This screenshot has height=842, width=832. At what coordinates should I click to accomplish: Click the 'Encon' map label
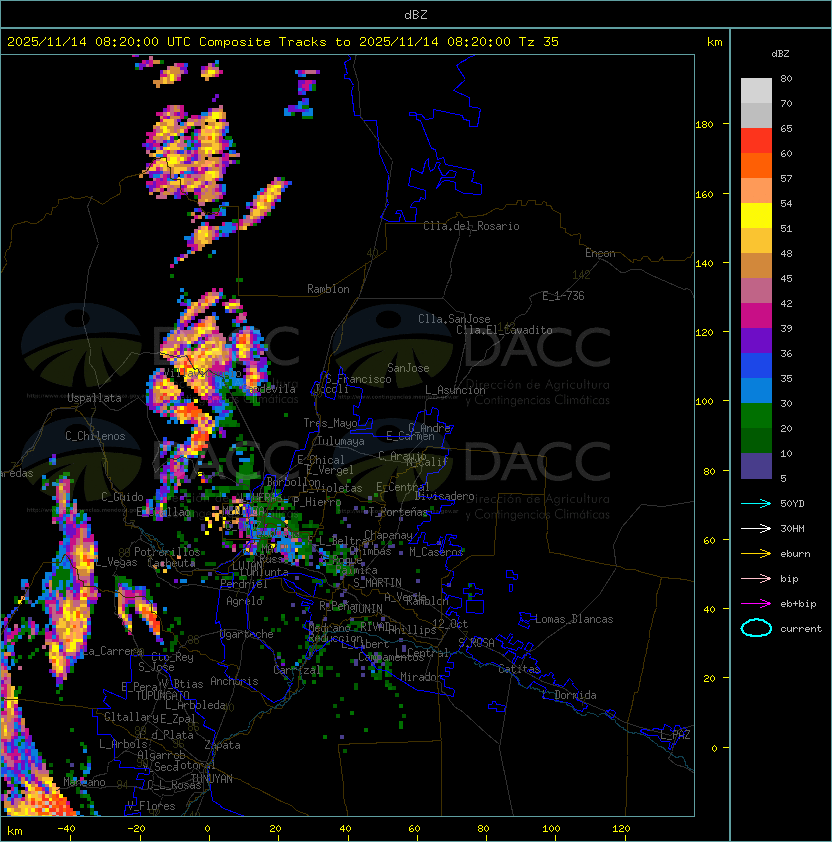pos(600,253)
